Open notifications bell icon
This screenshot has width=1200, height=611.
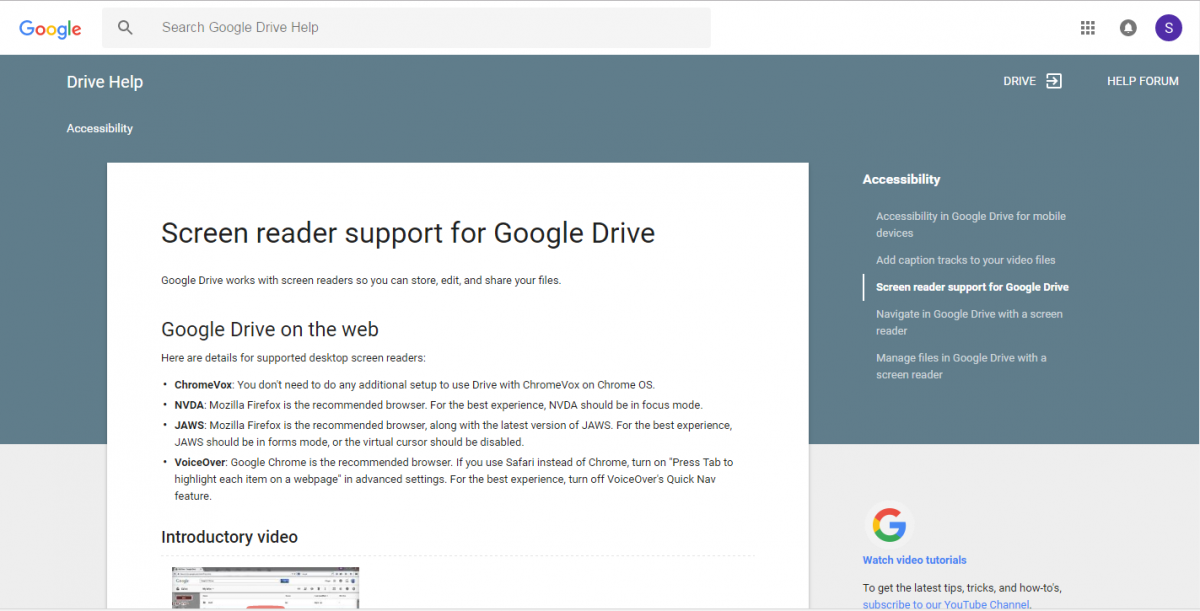[1128, 28]
